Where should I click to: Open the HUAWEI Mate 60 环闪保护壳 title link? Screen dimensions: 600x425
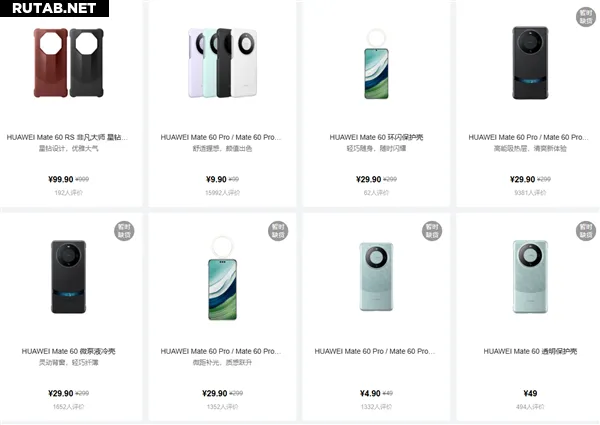[376, 137]
